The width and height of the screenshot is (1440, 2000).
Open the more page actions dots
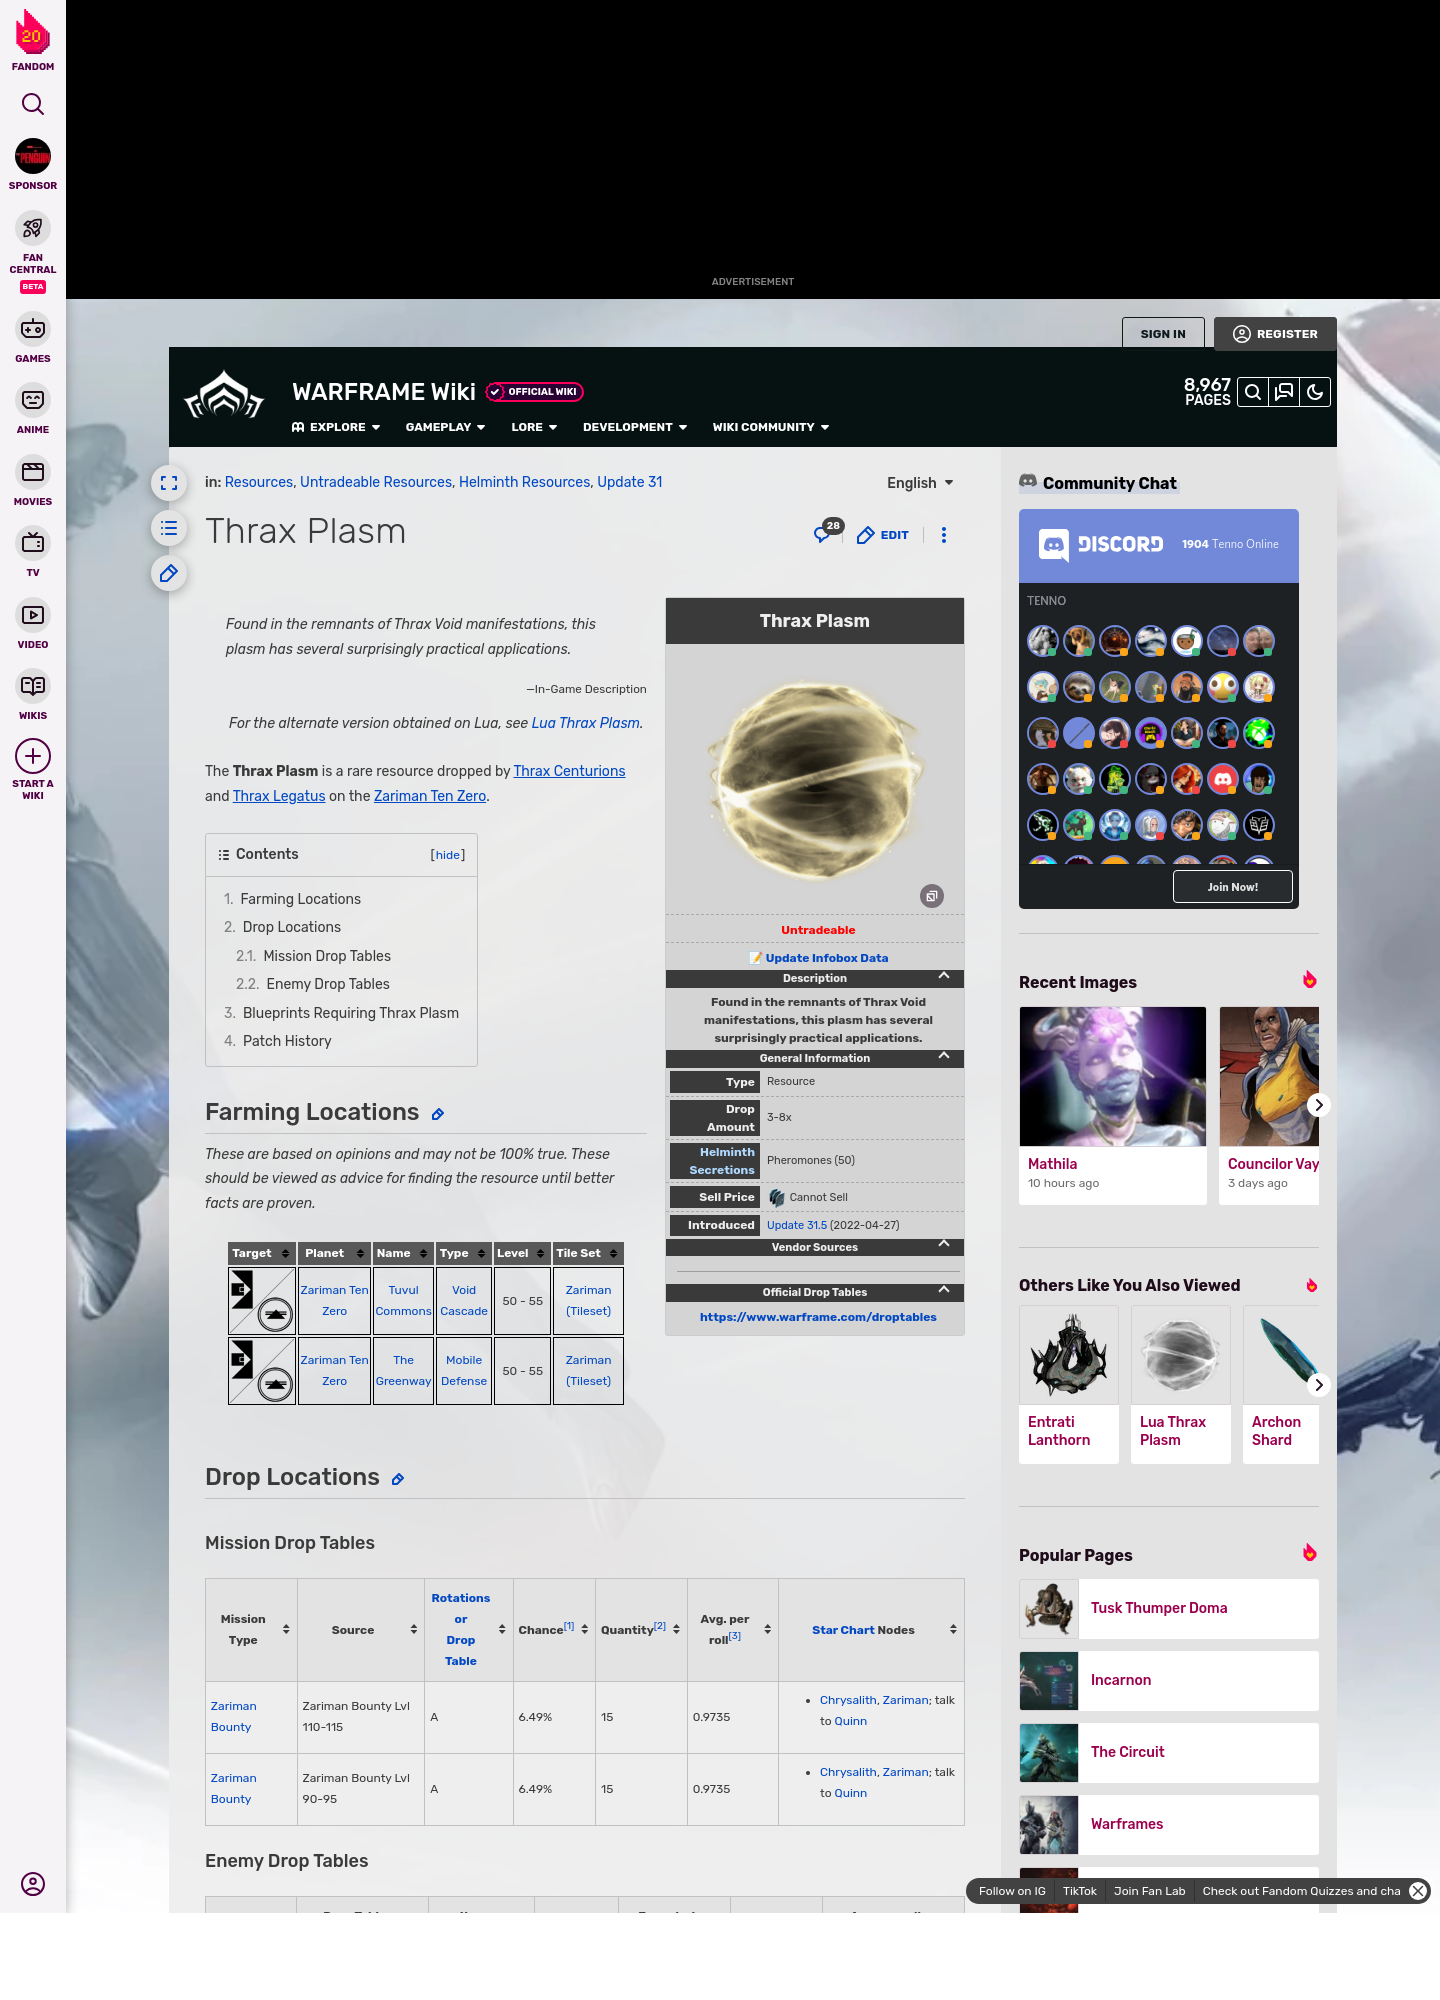click(x=944, y=535)
